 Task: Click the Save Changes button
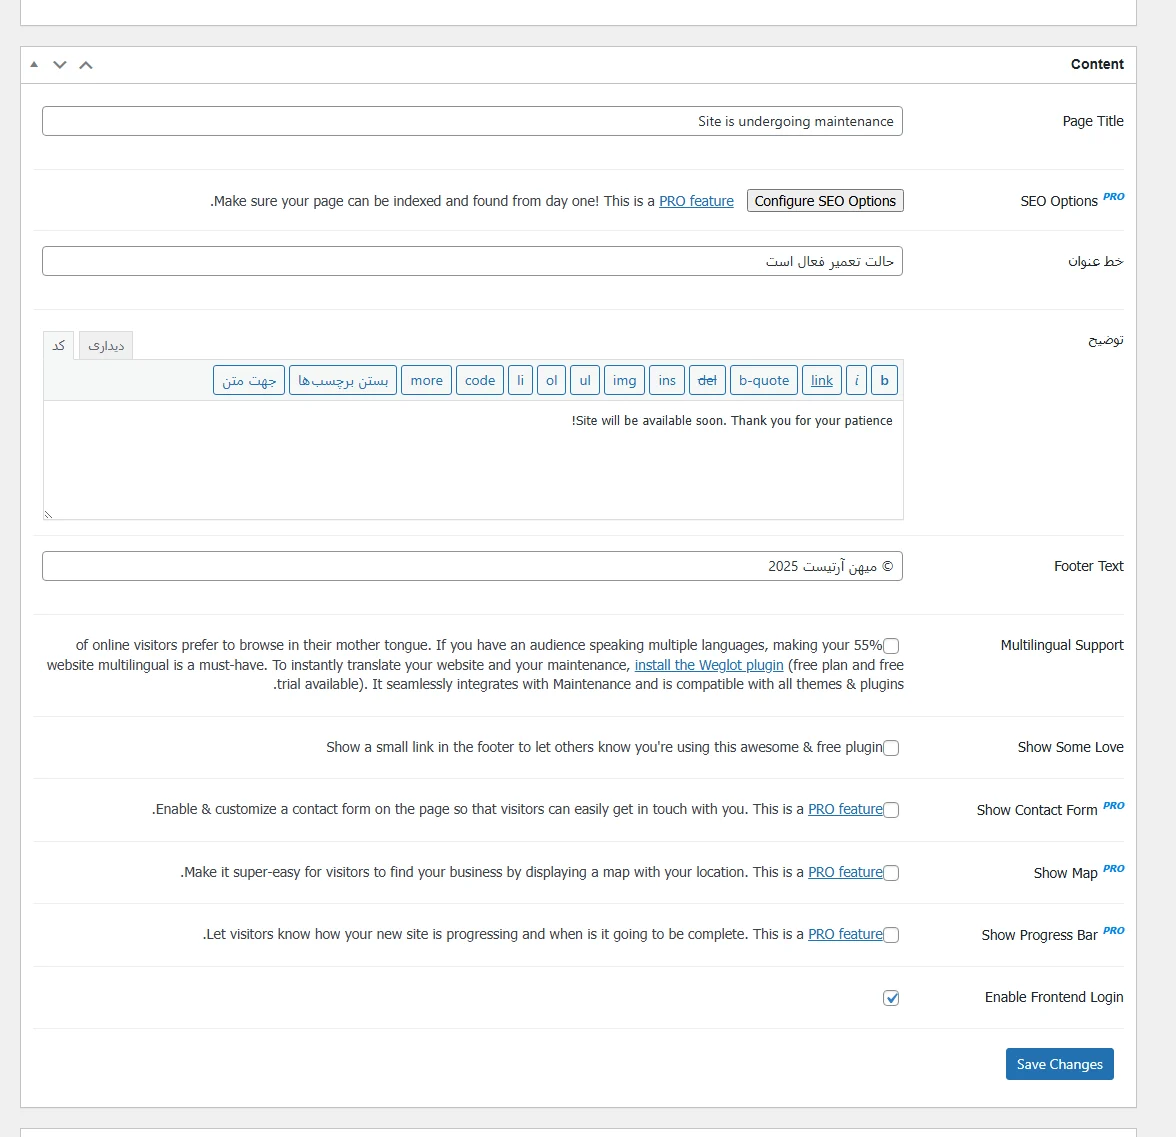tap(1059, 1064)
